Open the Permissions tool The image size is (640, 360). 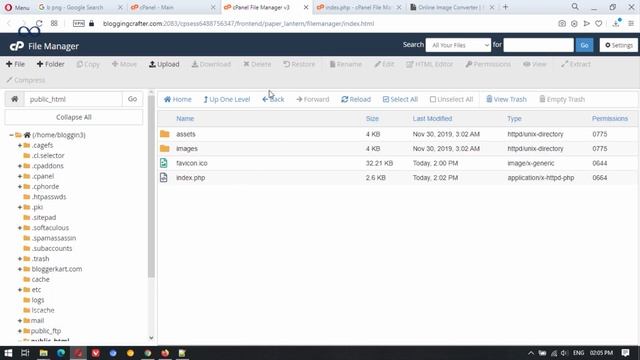click(x=488, y=64)
